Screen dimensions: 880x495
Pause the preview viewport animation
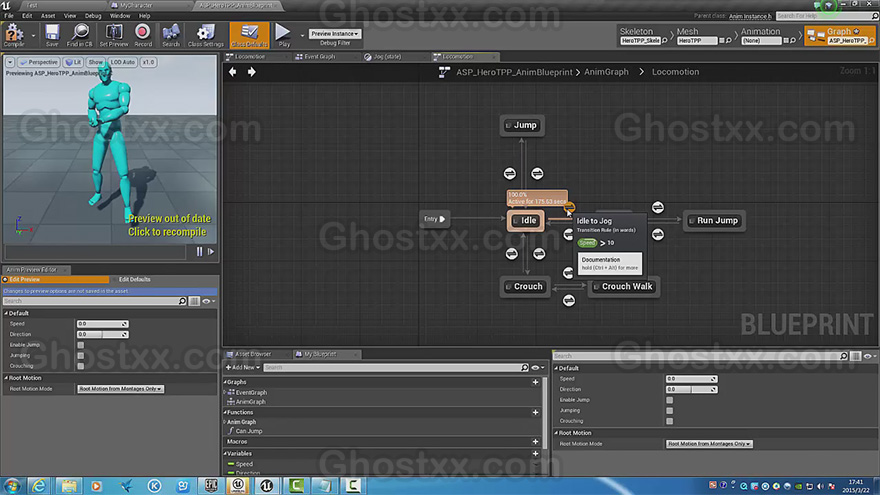tap(199, 251)
